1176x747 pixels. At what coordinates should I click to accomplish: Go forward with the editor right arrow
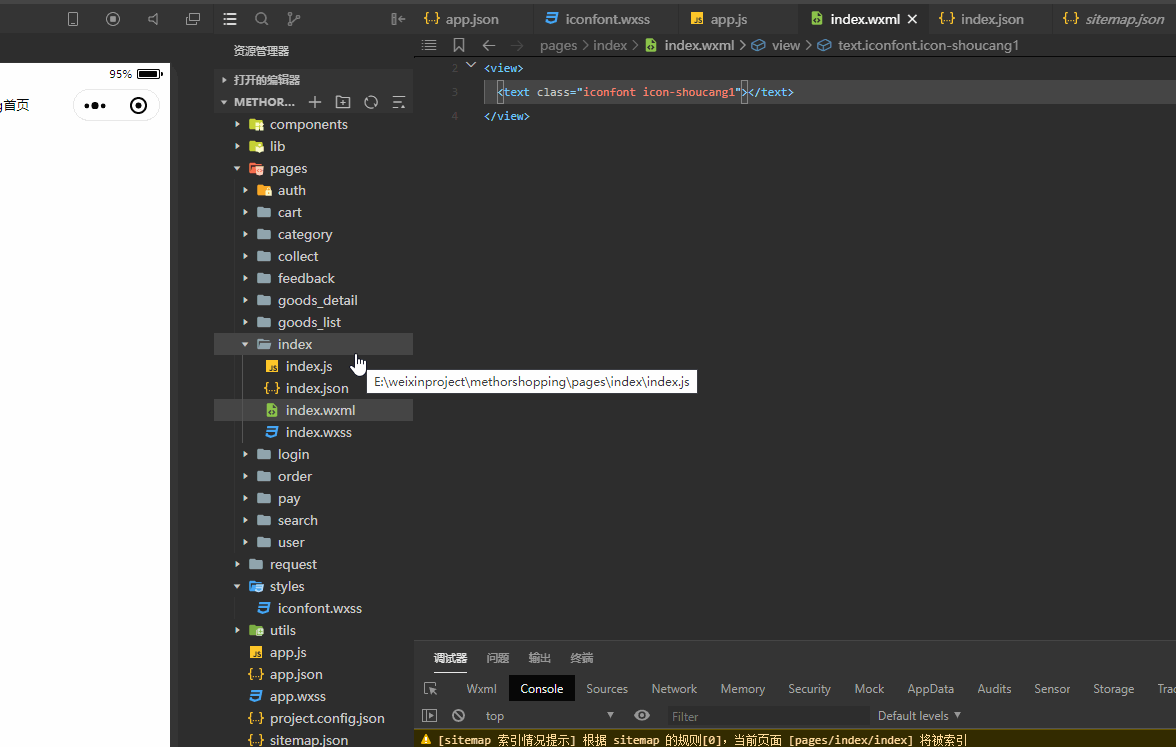[x=517, y=45]
